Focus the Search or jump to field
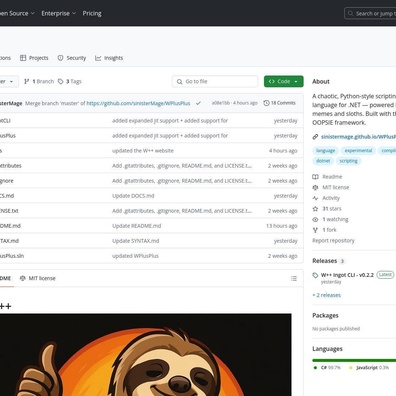This screenshot has height=396, width=396. [x=370, y=13]
